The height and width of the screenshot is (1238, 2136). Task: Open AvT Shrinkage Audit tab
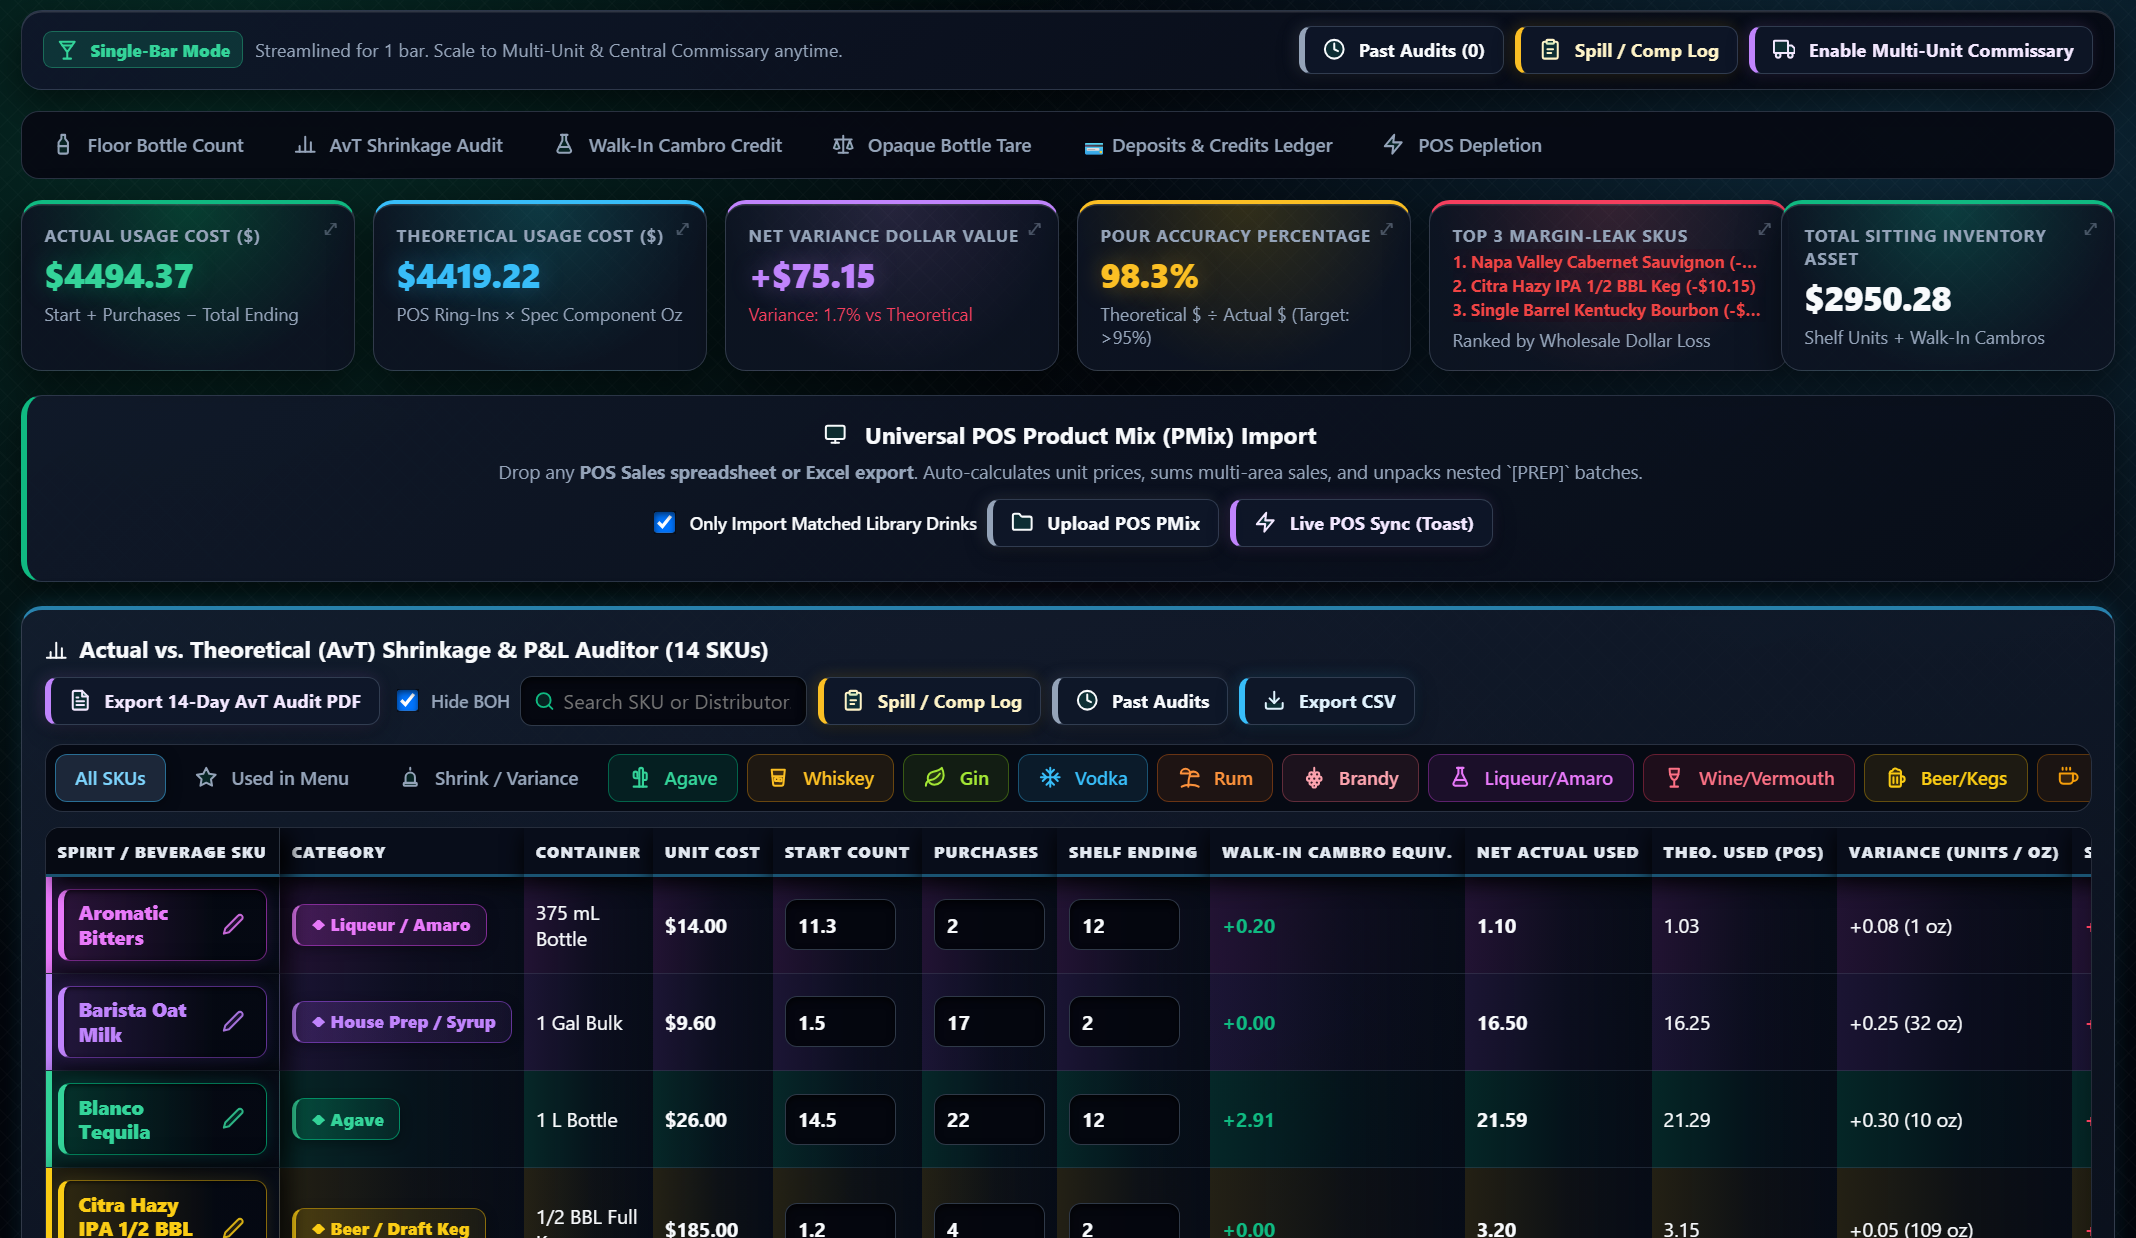point(399,145)
